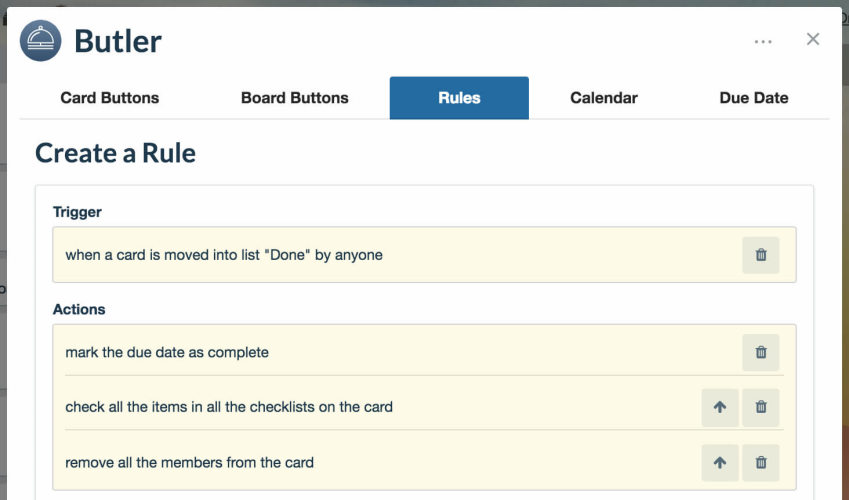Delete the "check all the items" action

point(761,407)
